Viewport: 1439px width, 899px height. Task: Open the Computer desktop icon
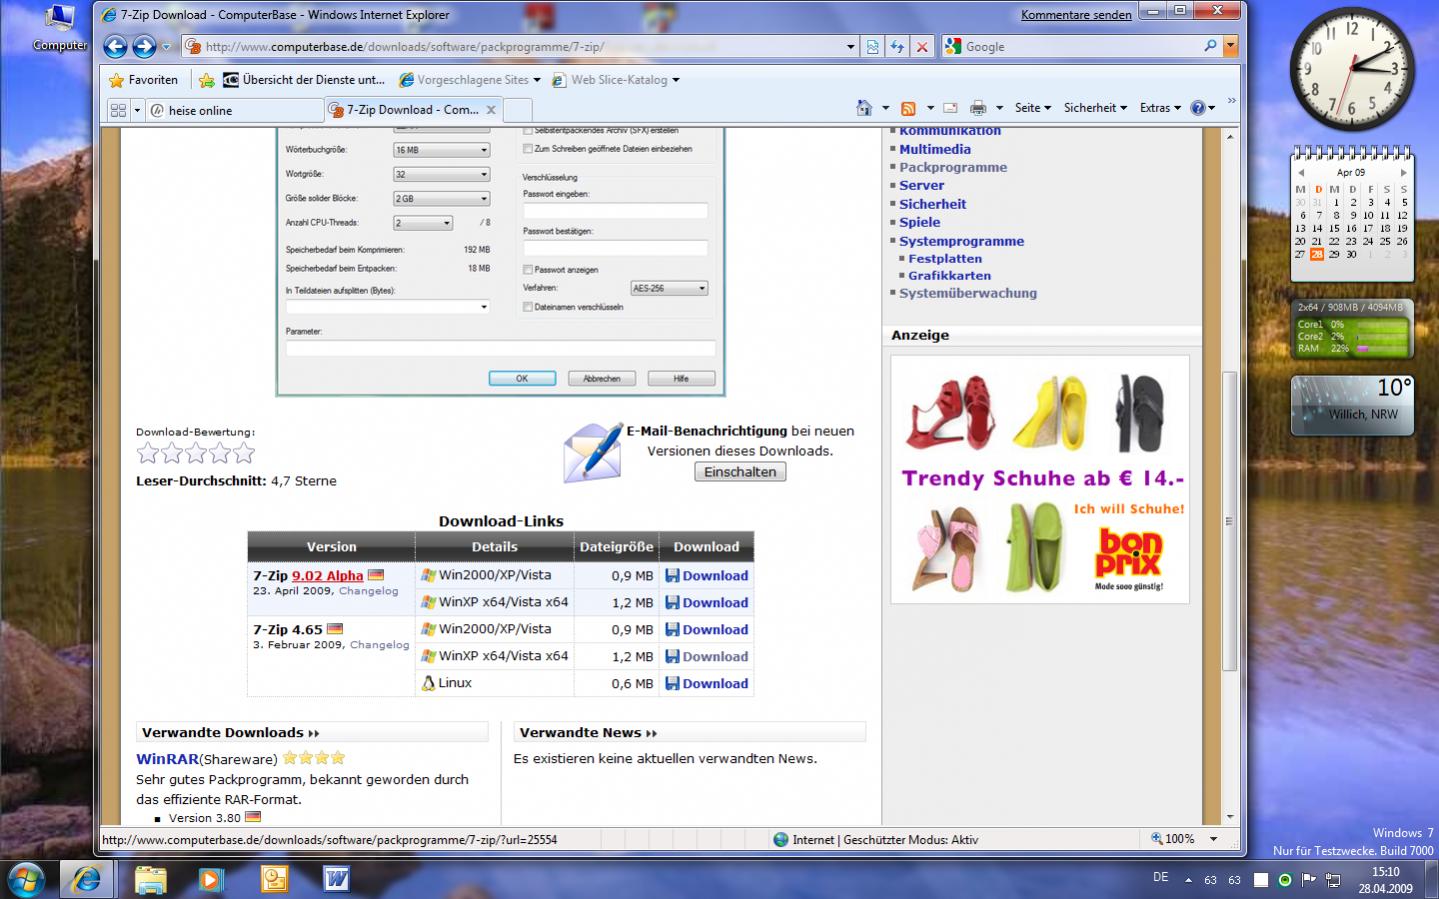pyautogui.click(x=60, y=28)
